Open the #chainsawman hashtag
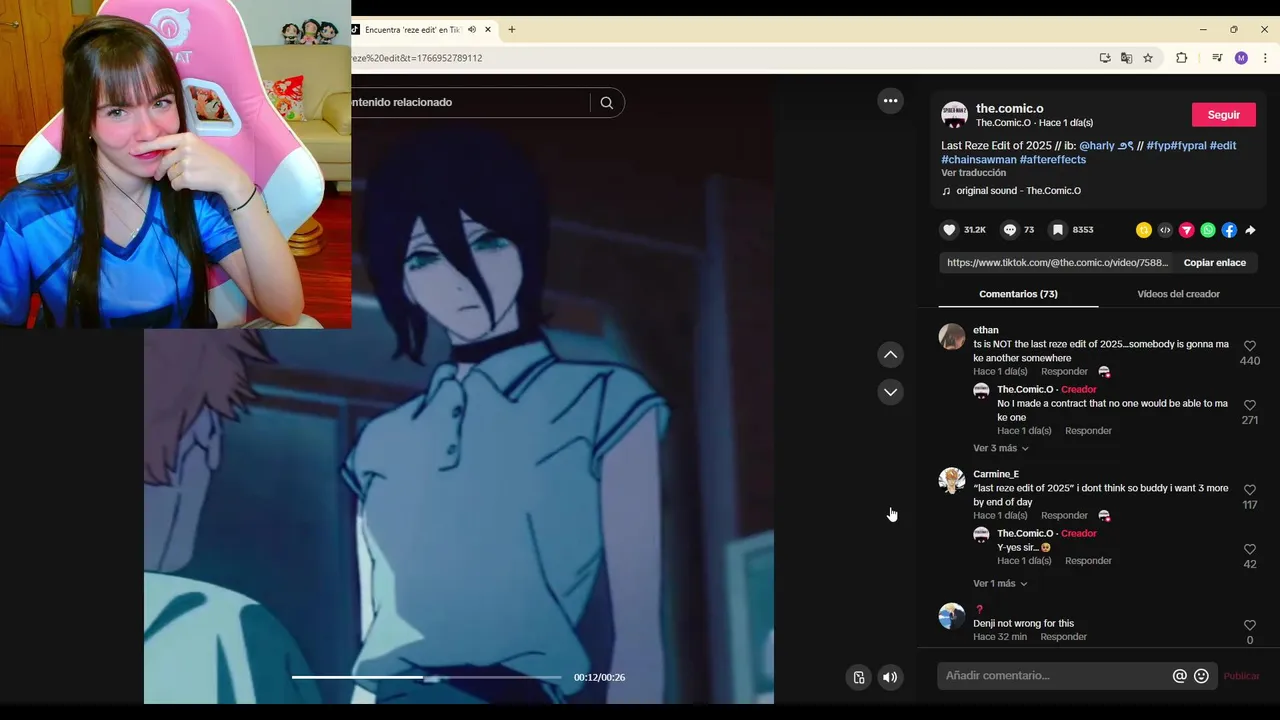This screenshot has height=720, width=1280. [x=979, y=160]
